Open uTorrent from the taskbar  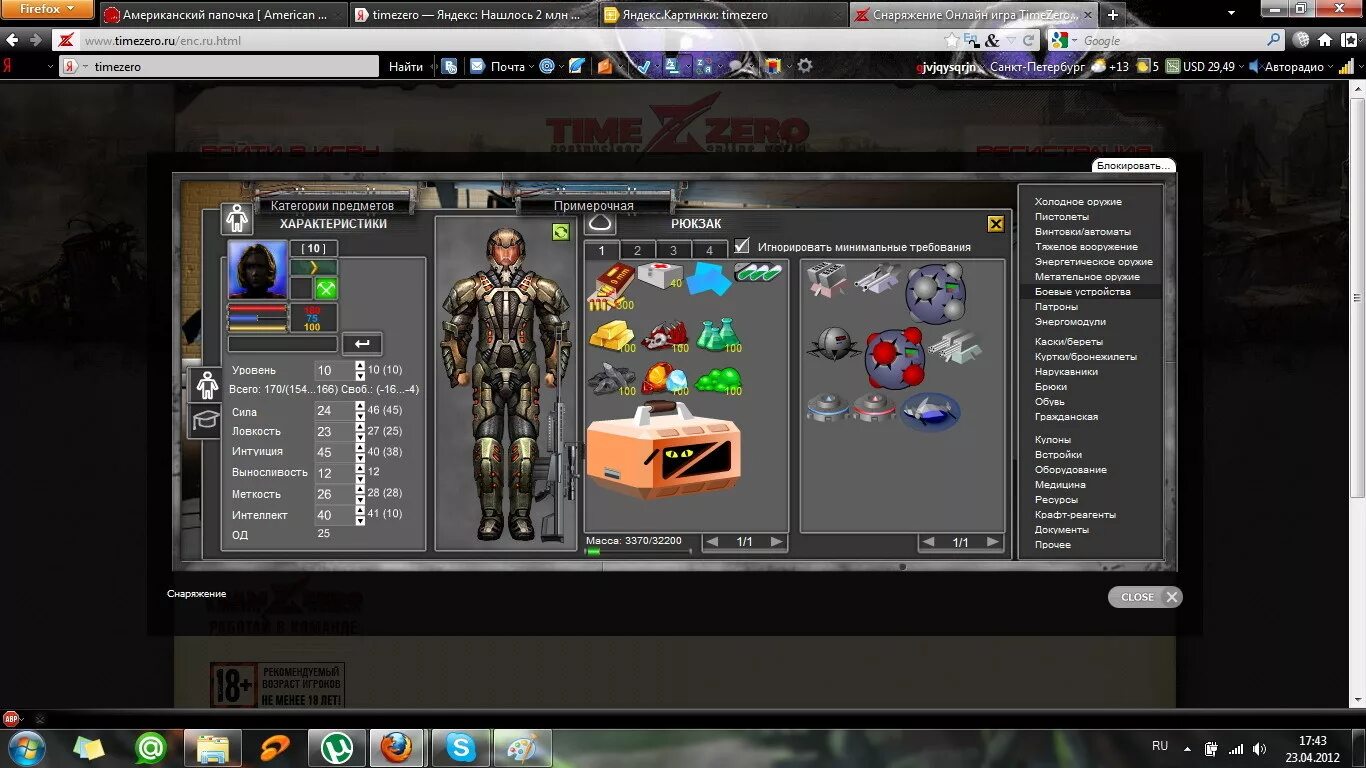coord(336,747)
